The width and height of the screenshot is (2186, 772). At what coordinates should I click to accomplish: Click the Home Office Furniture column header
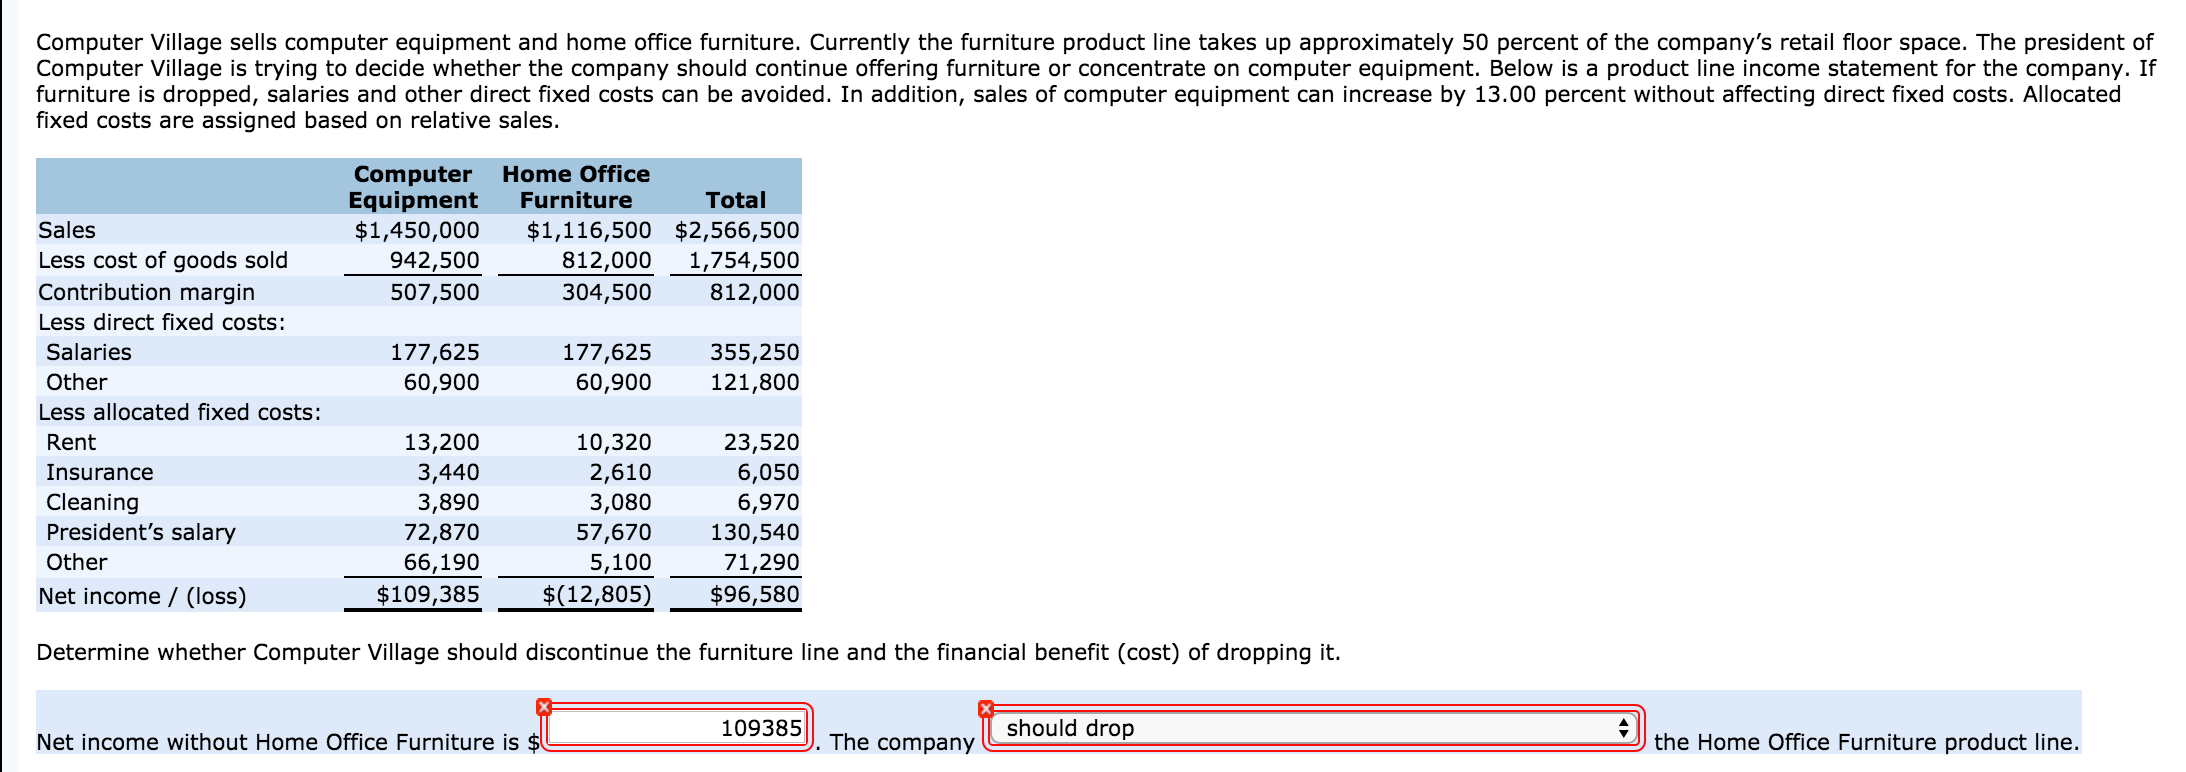576,187
